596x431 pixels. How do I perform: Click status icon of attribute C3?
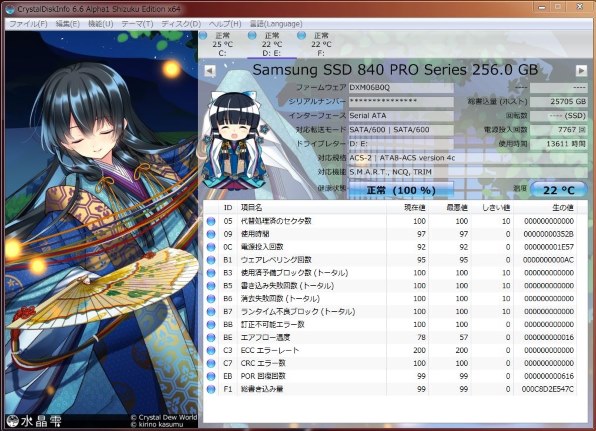click(211, 350)
